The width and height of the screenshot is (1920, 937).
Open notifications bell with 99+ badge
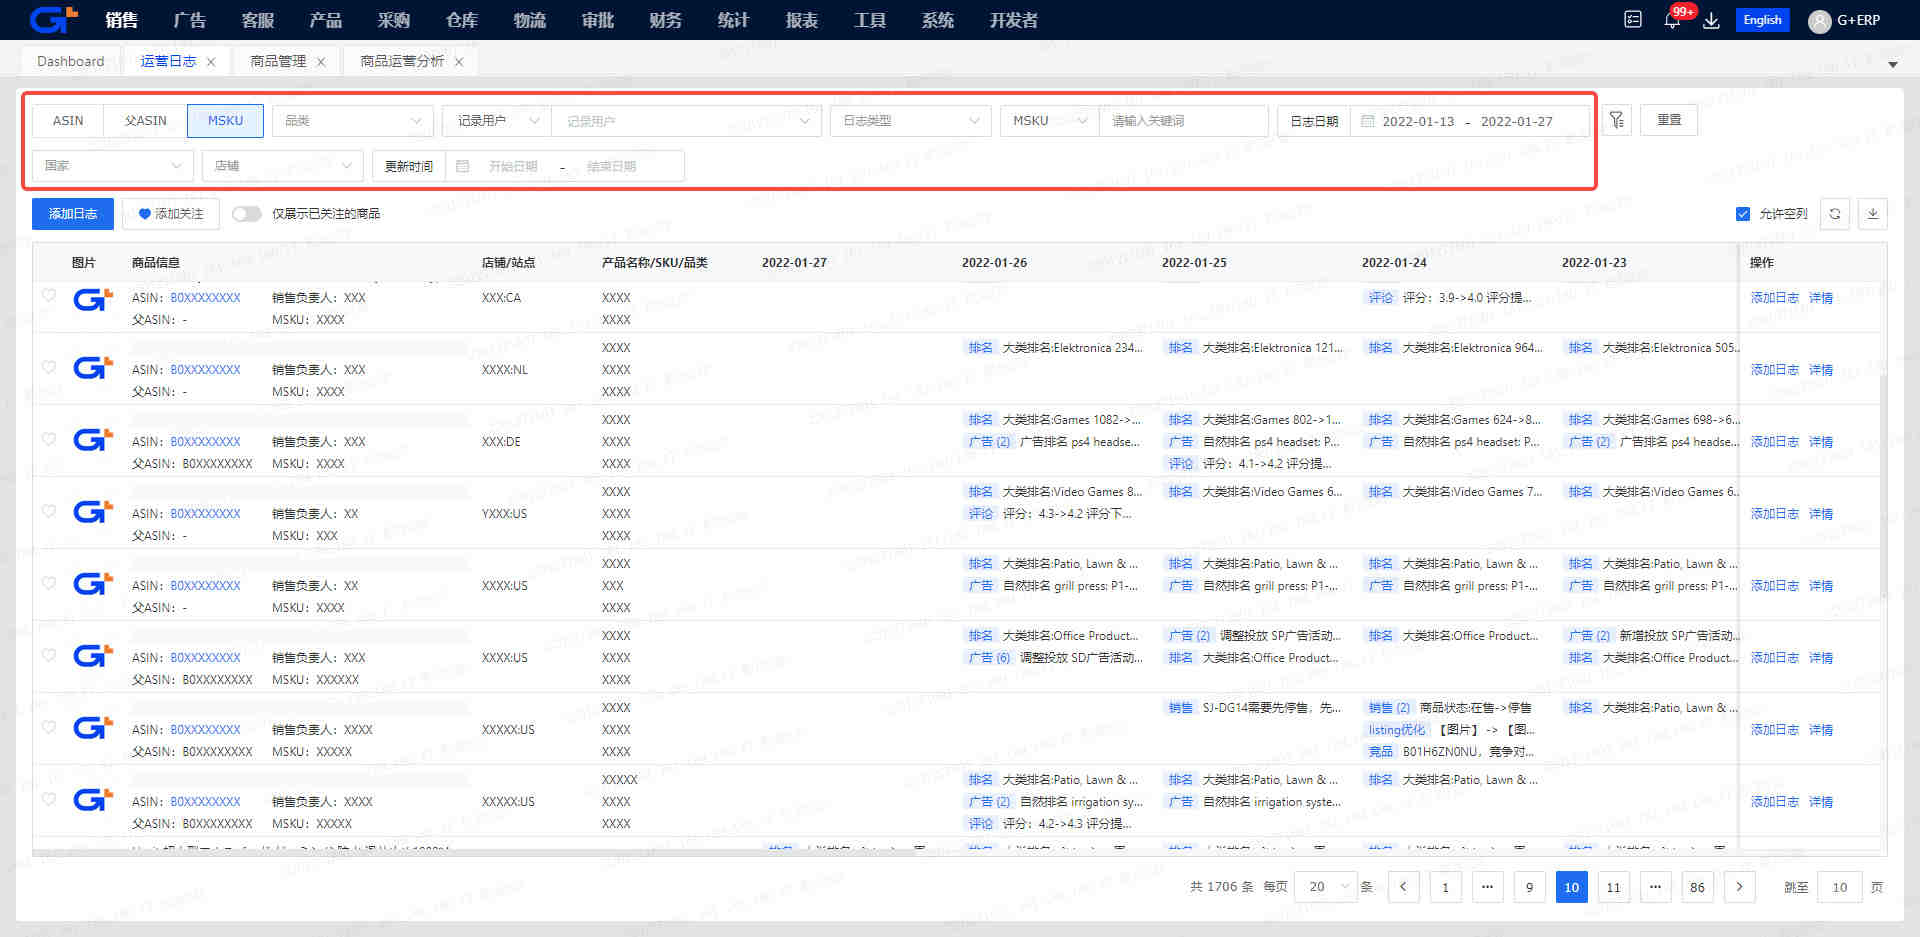coord(1672,20)
